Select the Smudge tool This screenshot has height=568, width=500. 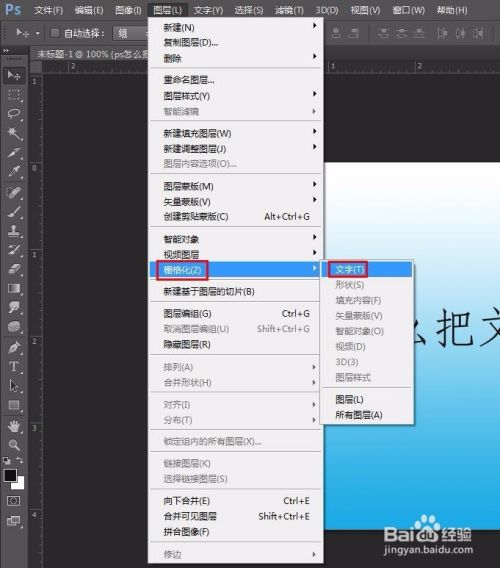[14, 308]
